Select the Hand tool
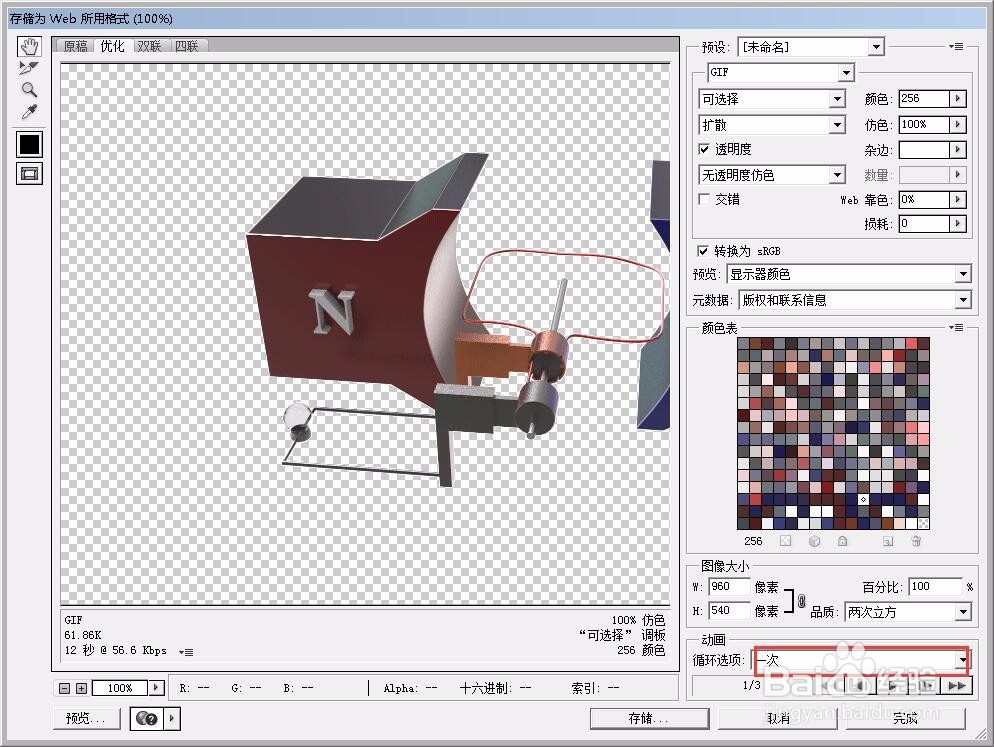 [29, 45]
